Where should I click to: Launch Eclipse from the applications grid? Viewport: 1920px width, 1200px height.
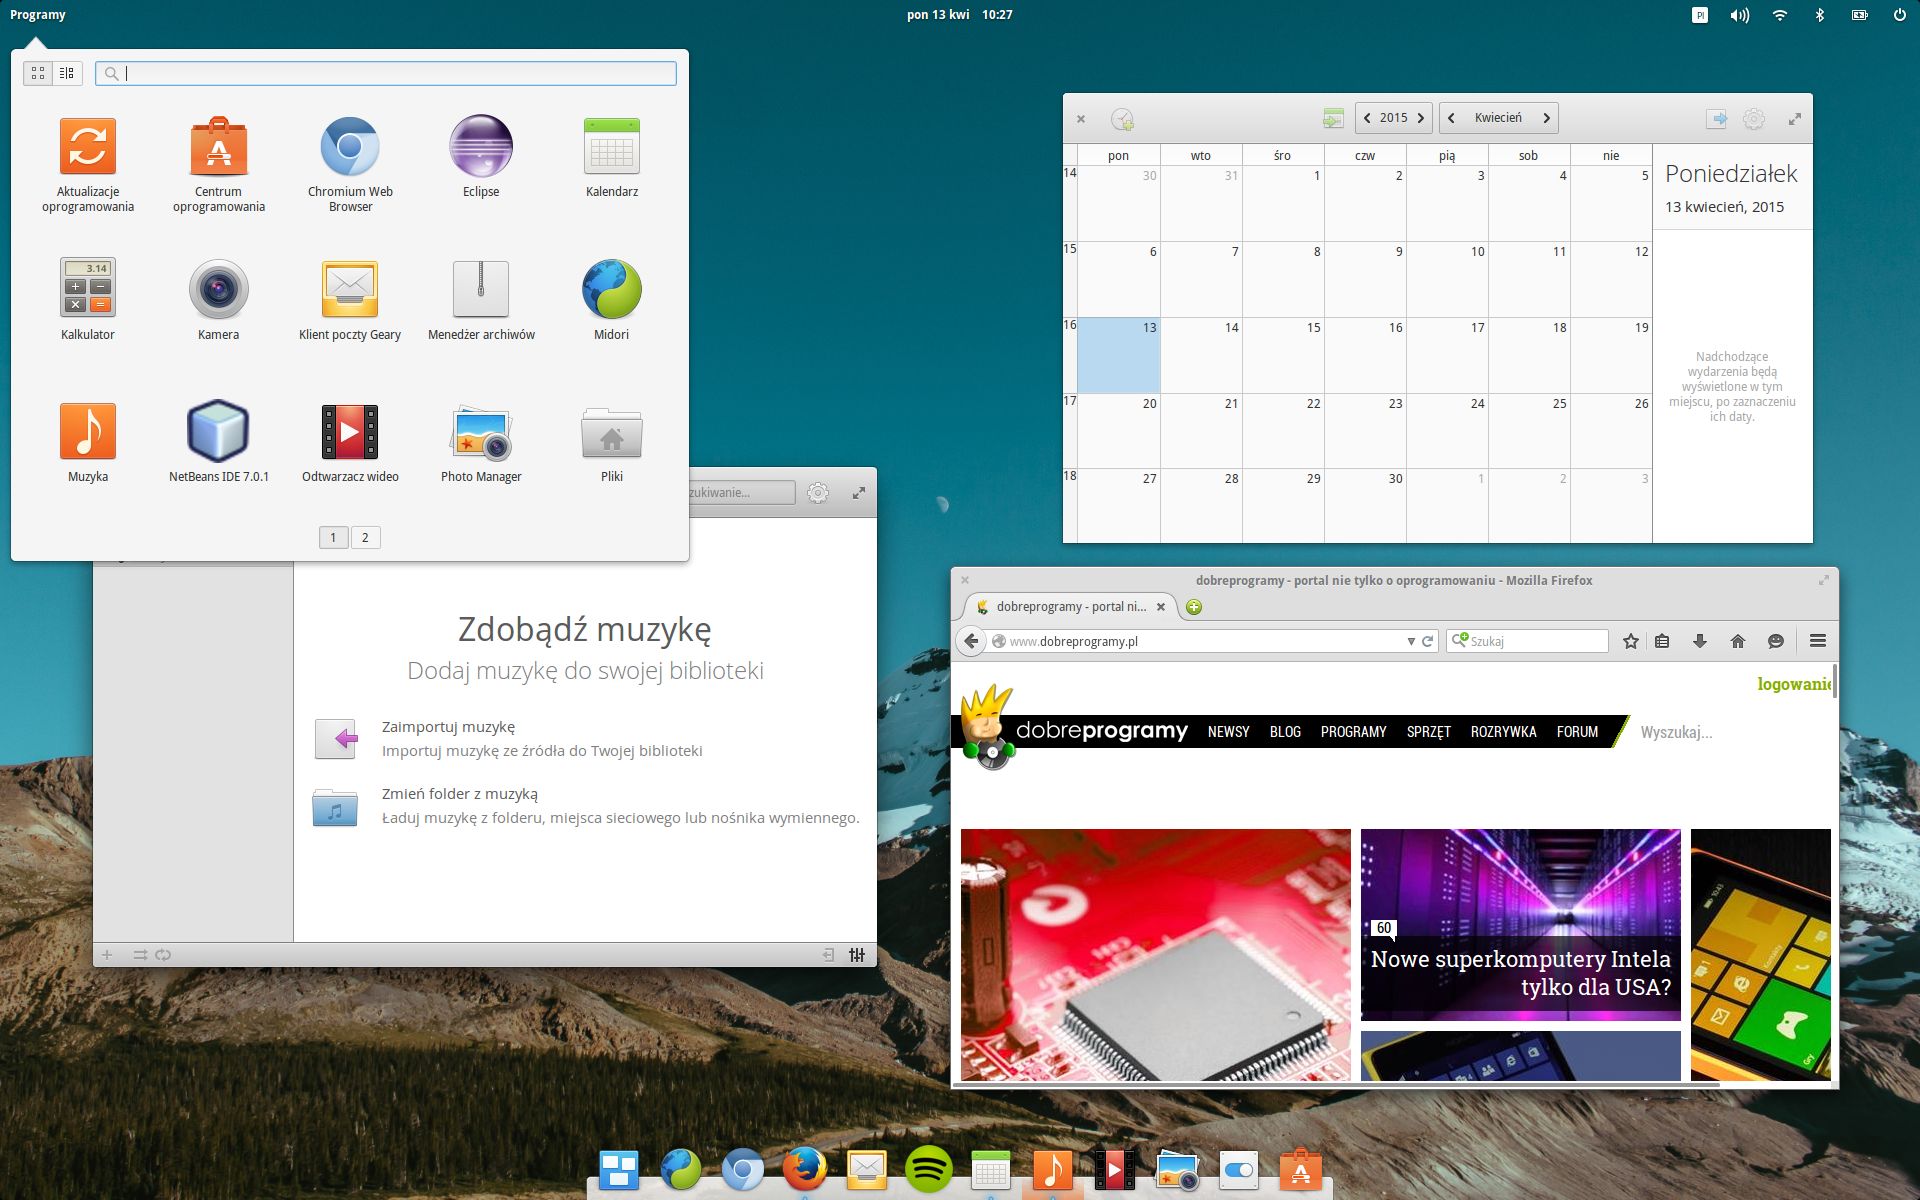481,158
